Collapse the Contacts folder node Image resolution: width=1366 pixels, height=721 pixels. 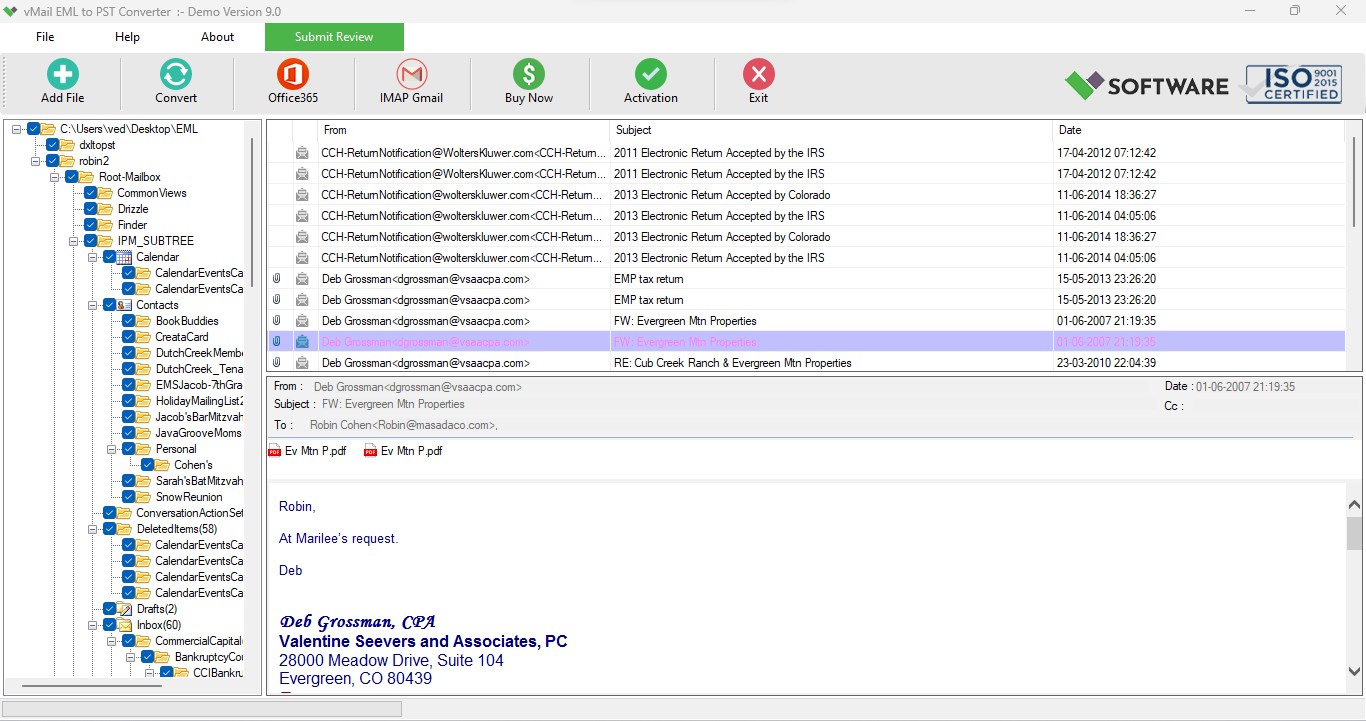click(x=92, y=305)
